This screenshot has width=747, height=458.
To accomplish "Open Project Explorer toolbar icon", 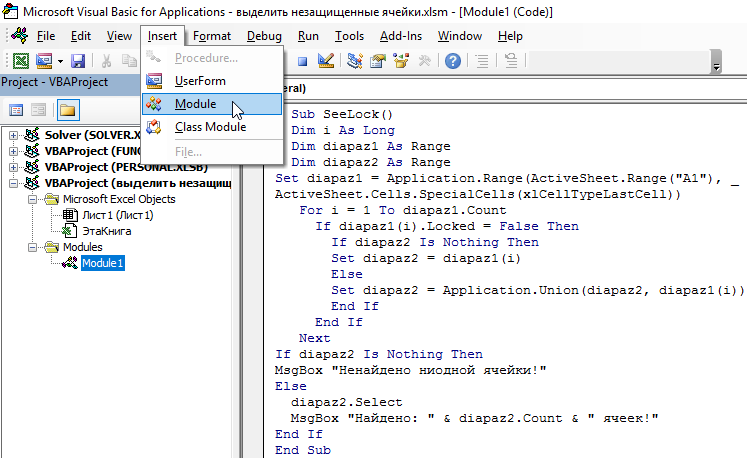I will pyautogui.click(x=355, y=61).
